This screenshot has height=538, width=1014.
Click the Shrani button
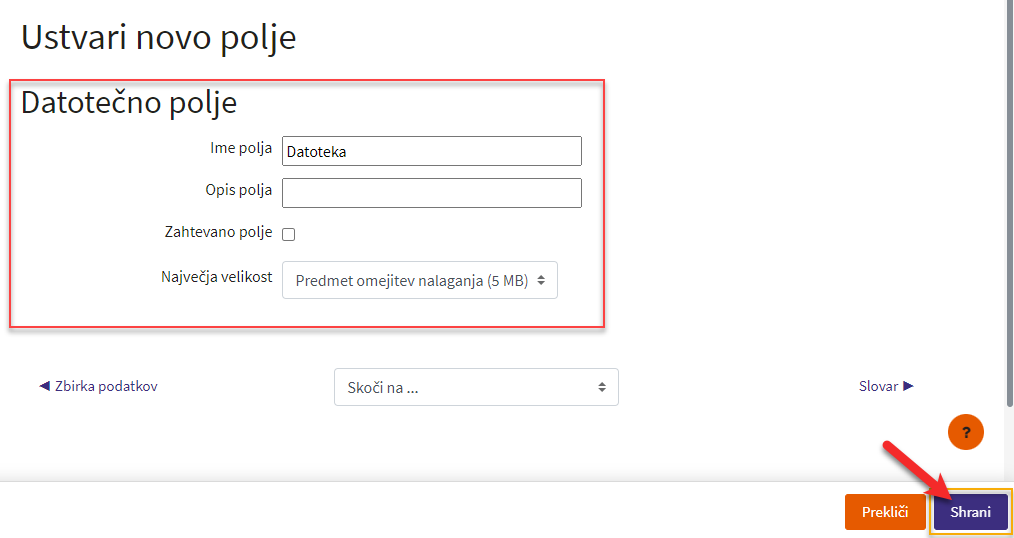pos(971,512)
